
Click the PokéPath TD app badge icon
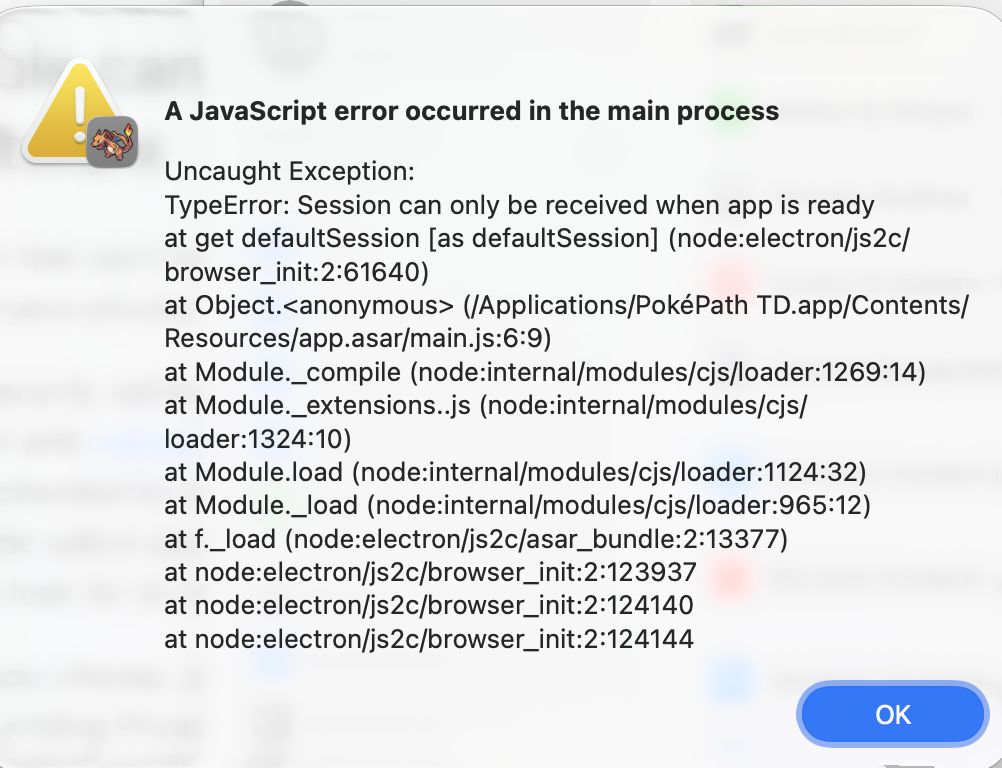(x=111, y=141)
